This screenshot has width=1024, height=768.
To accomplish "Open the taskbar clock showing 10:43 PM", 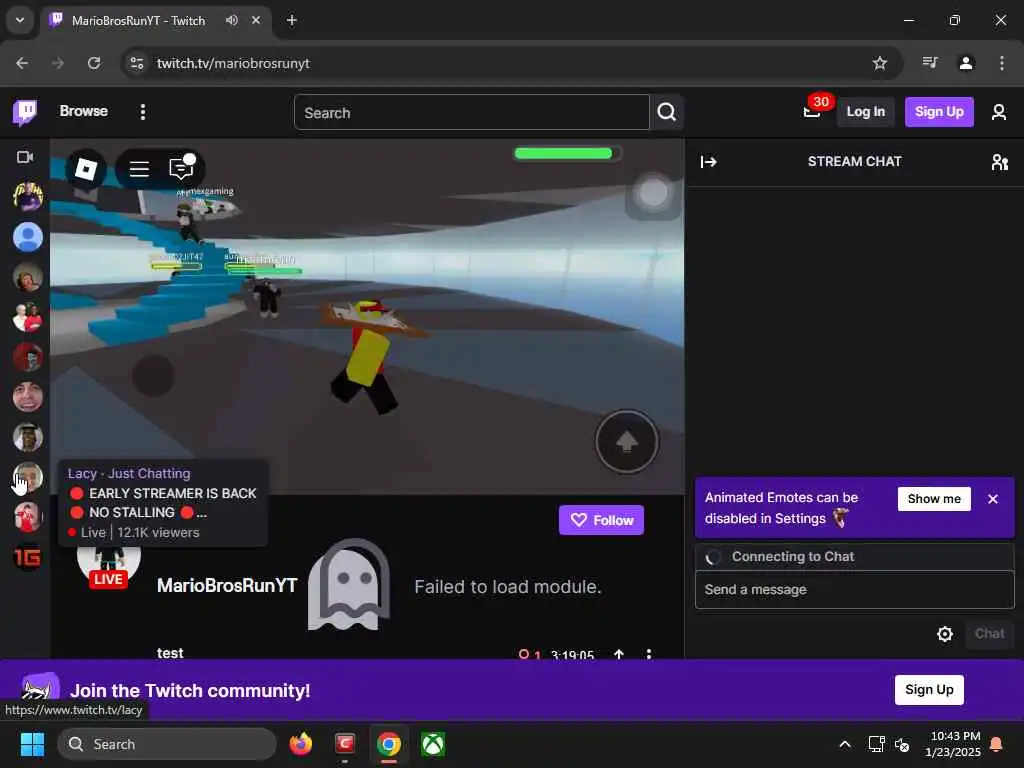I will tap(952, 744).
